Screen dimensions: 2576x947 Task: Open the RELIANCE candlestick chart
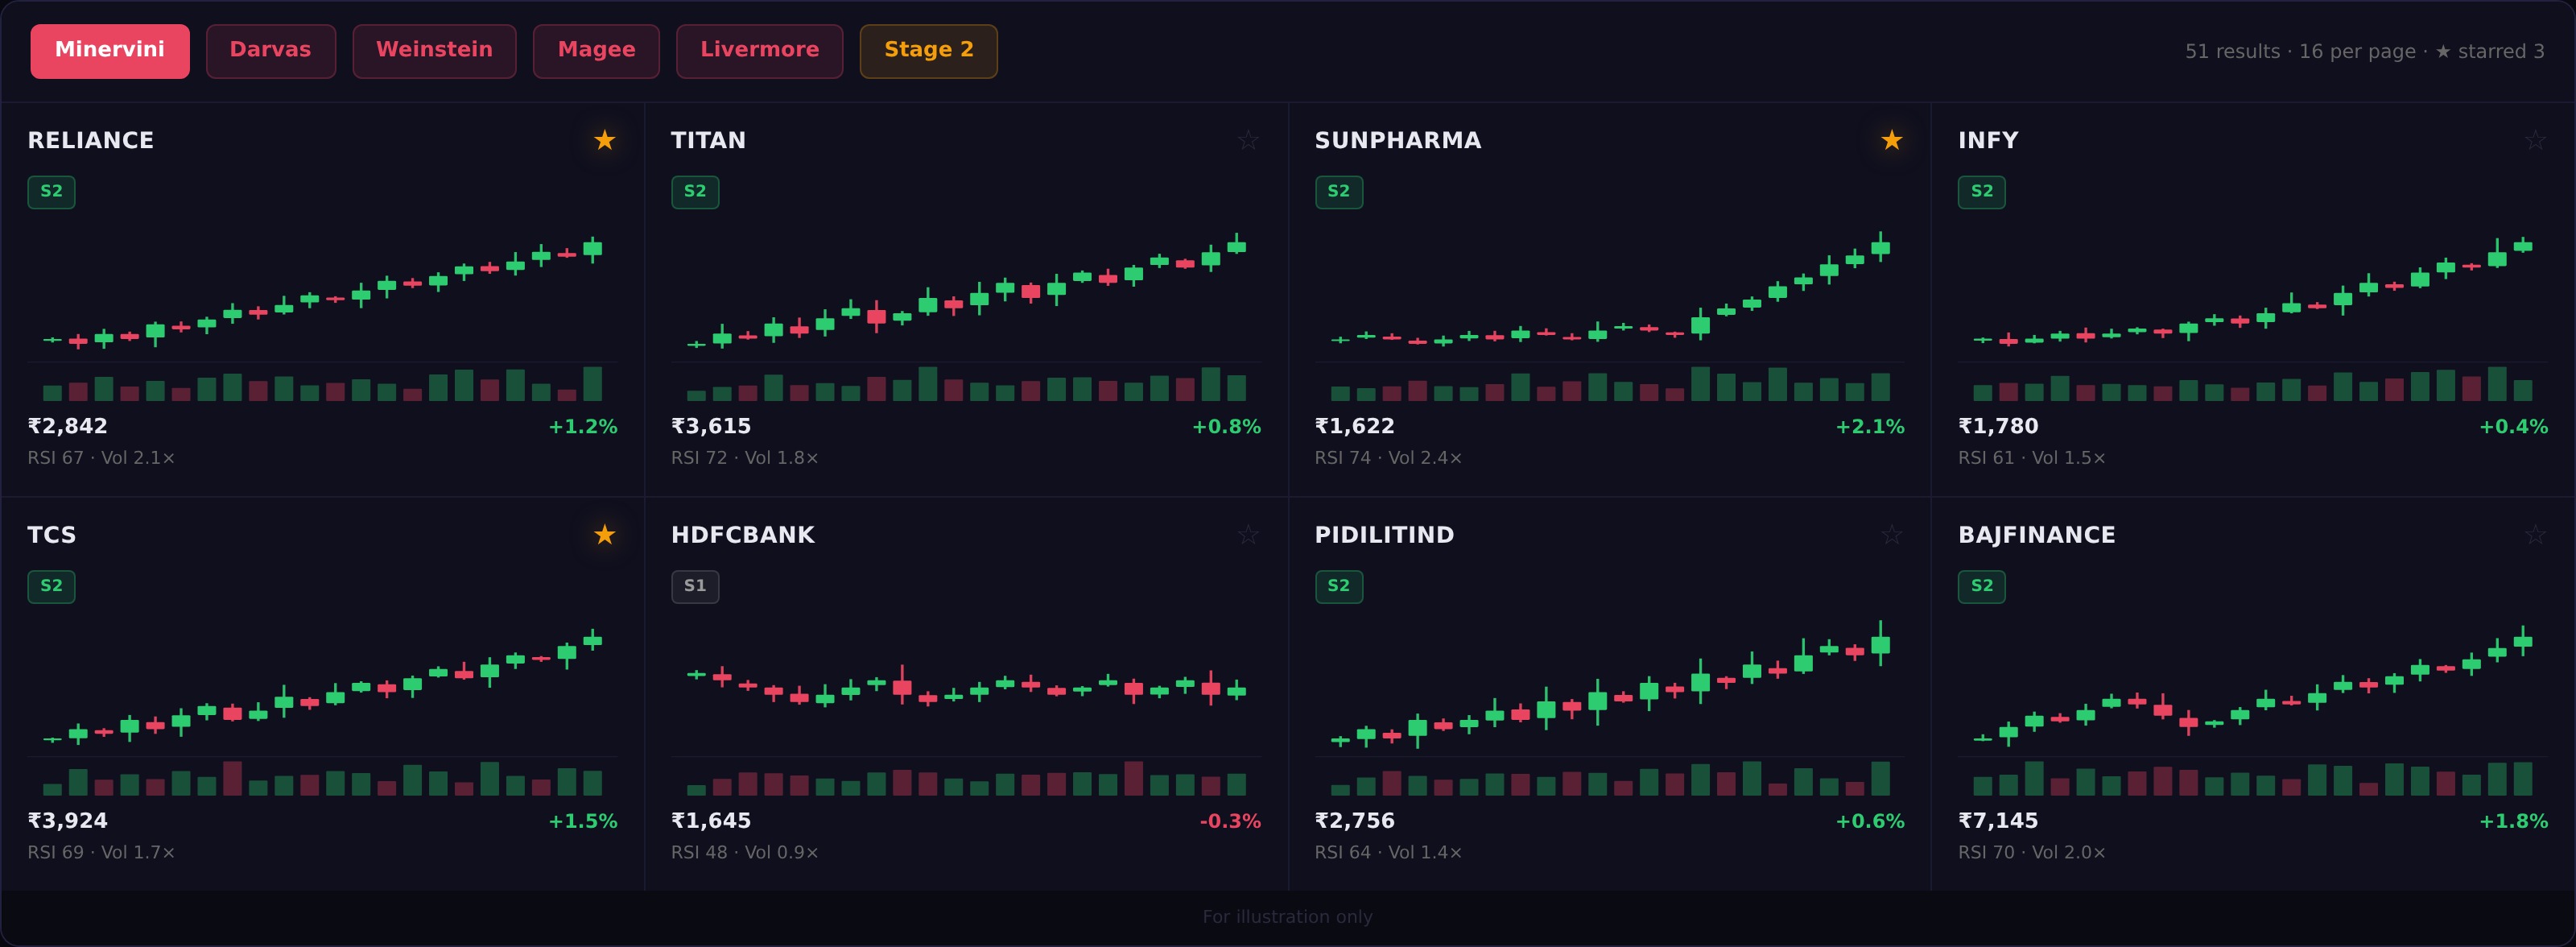(x=322, y=313)
